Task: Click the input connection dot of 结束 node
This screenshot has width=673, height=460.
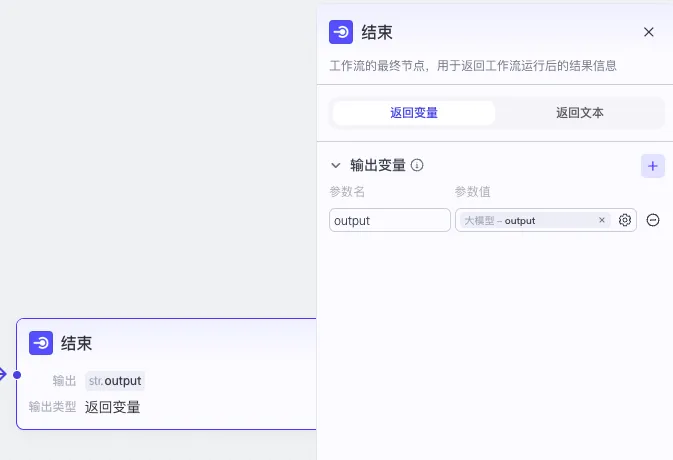Action: (x=17, y=375)
